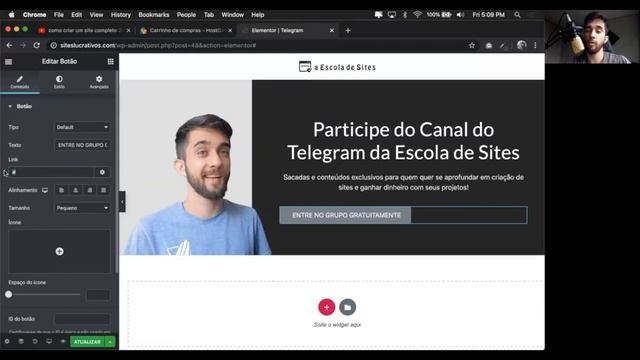Select the heading Participe do Canal do Telegram
Image resolution: width=640 pixels, height=360 pixels.
point(403,141)
